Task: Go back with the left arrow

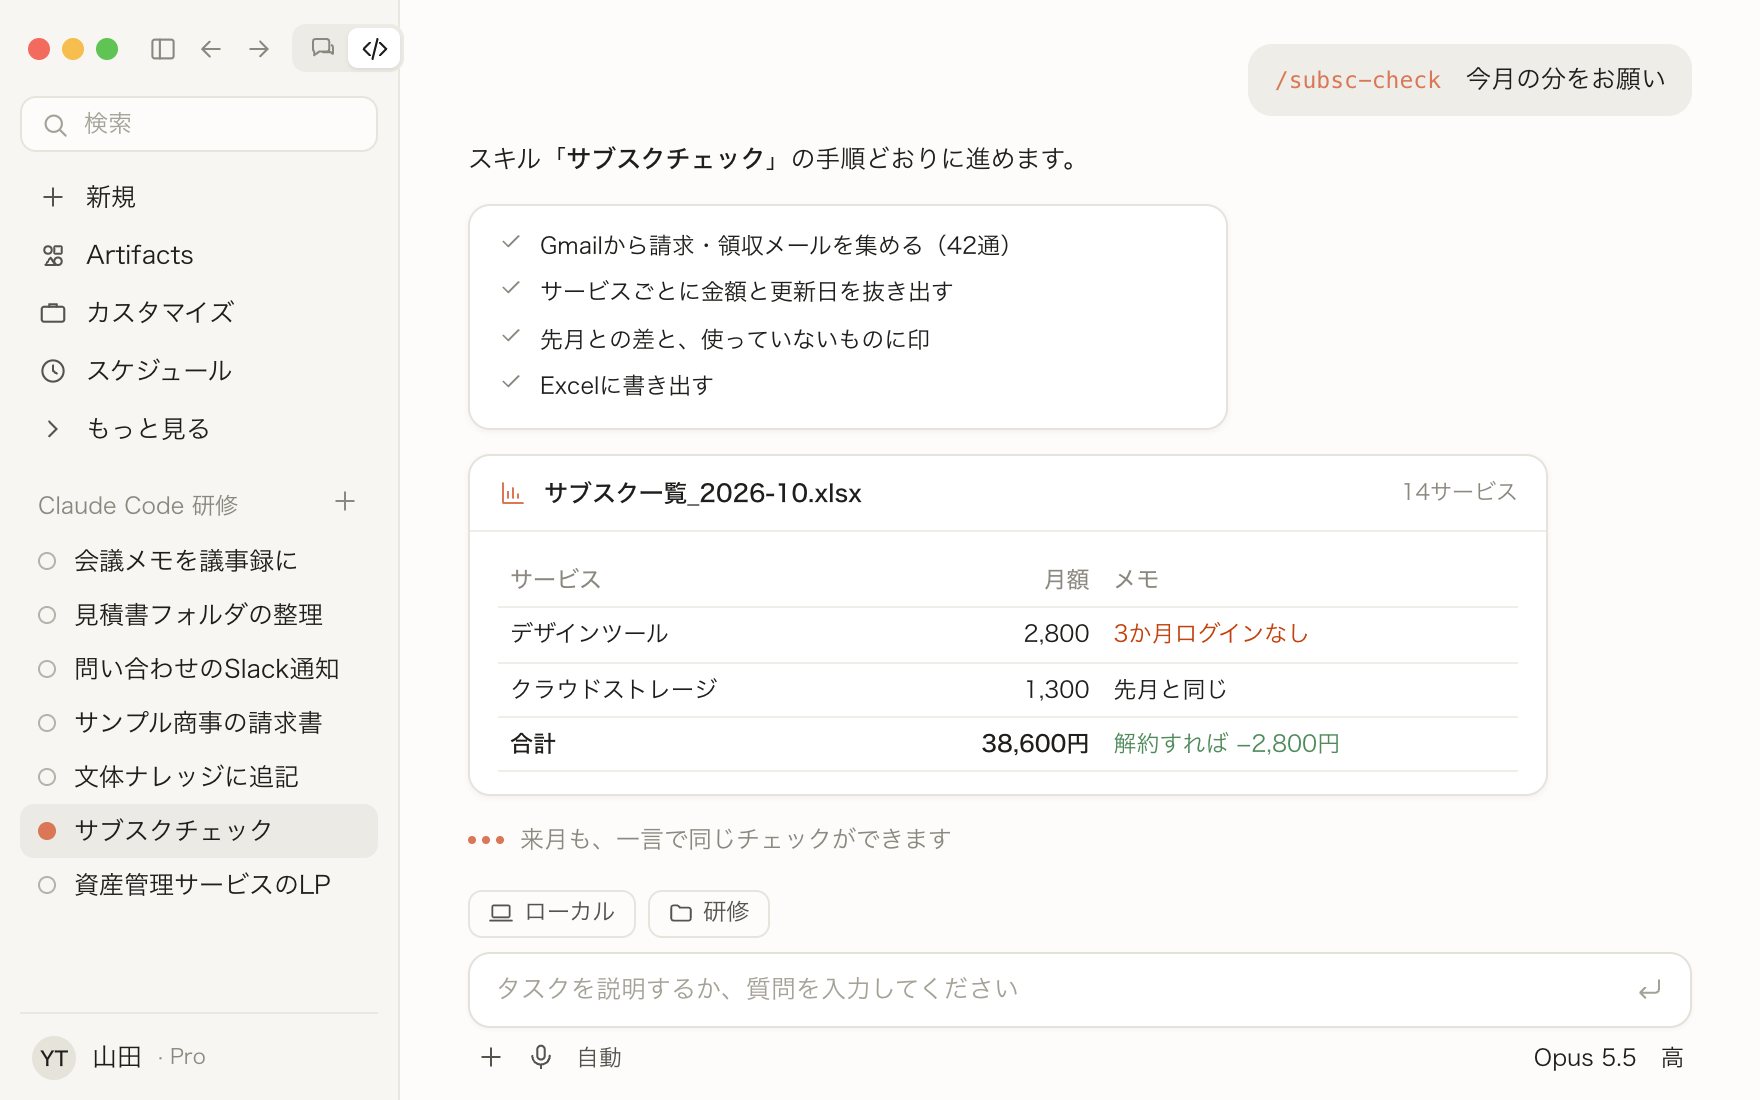Action: [211, 49]
